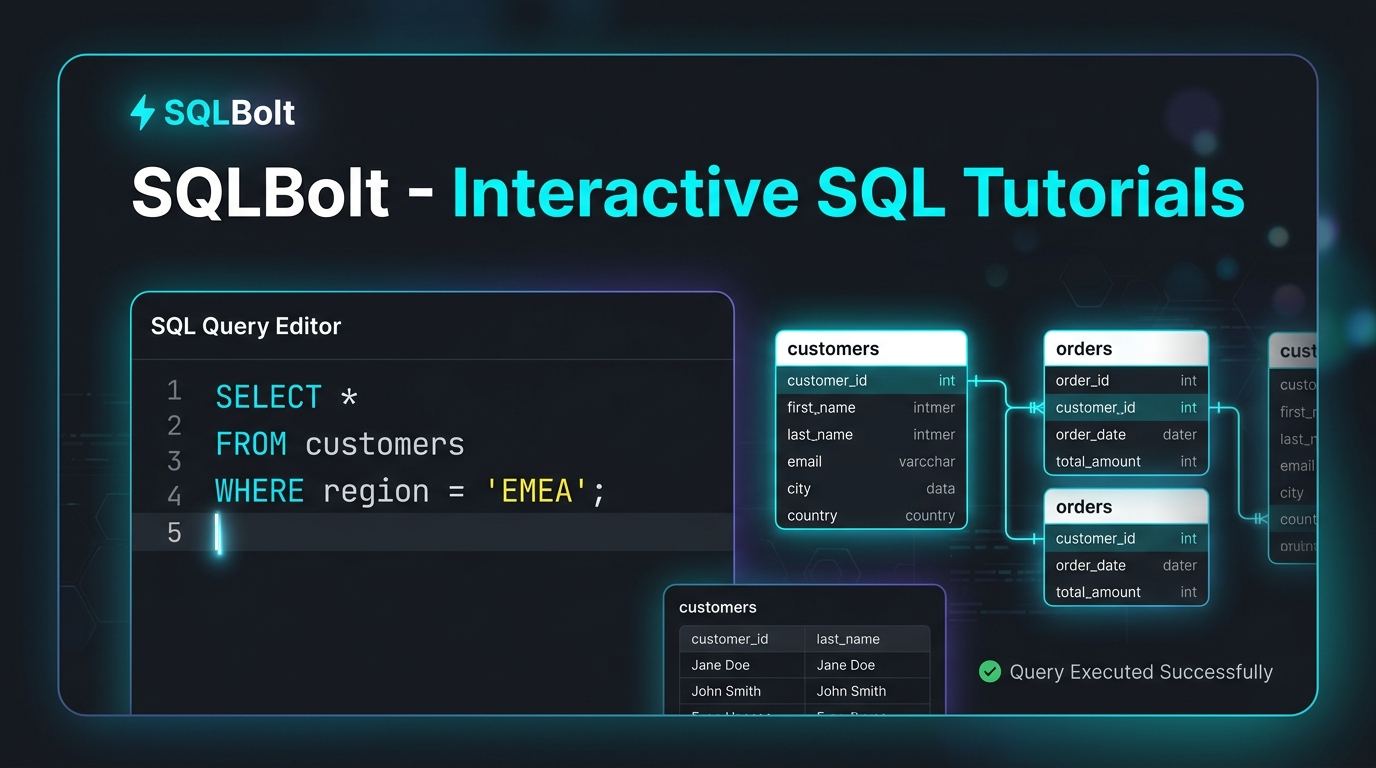1376x768 pixels.
Task: Click header of orders table containing order_id
Action: pos(1126,349)
